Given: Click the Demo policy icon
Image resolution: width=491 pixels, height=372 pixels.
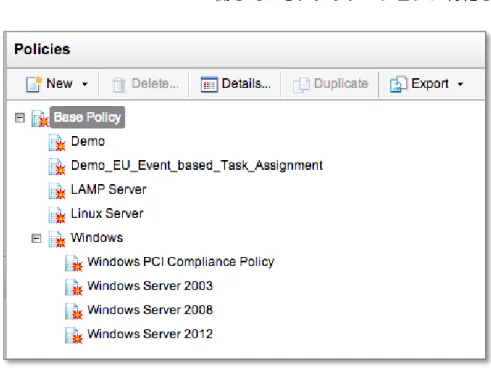Looking at the screenshot, I should 57,142.
